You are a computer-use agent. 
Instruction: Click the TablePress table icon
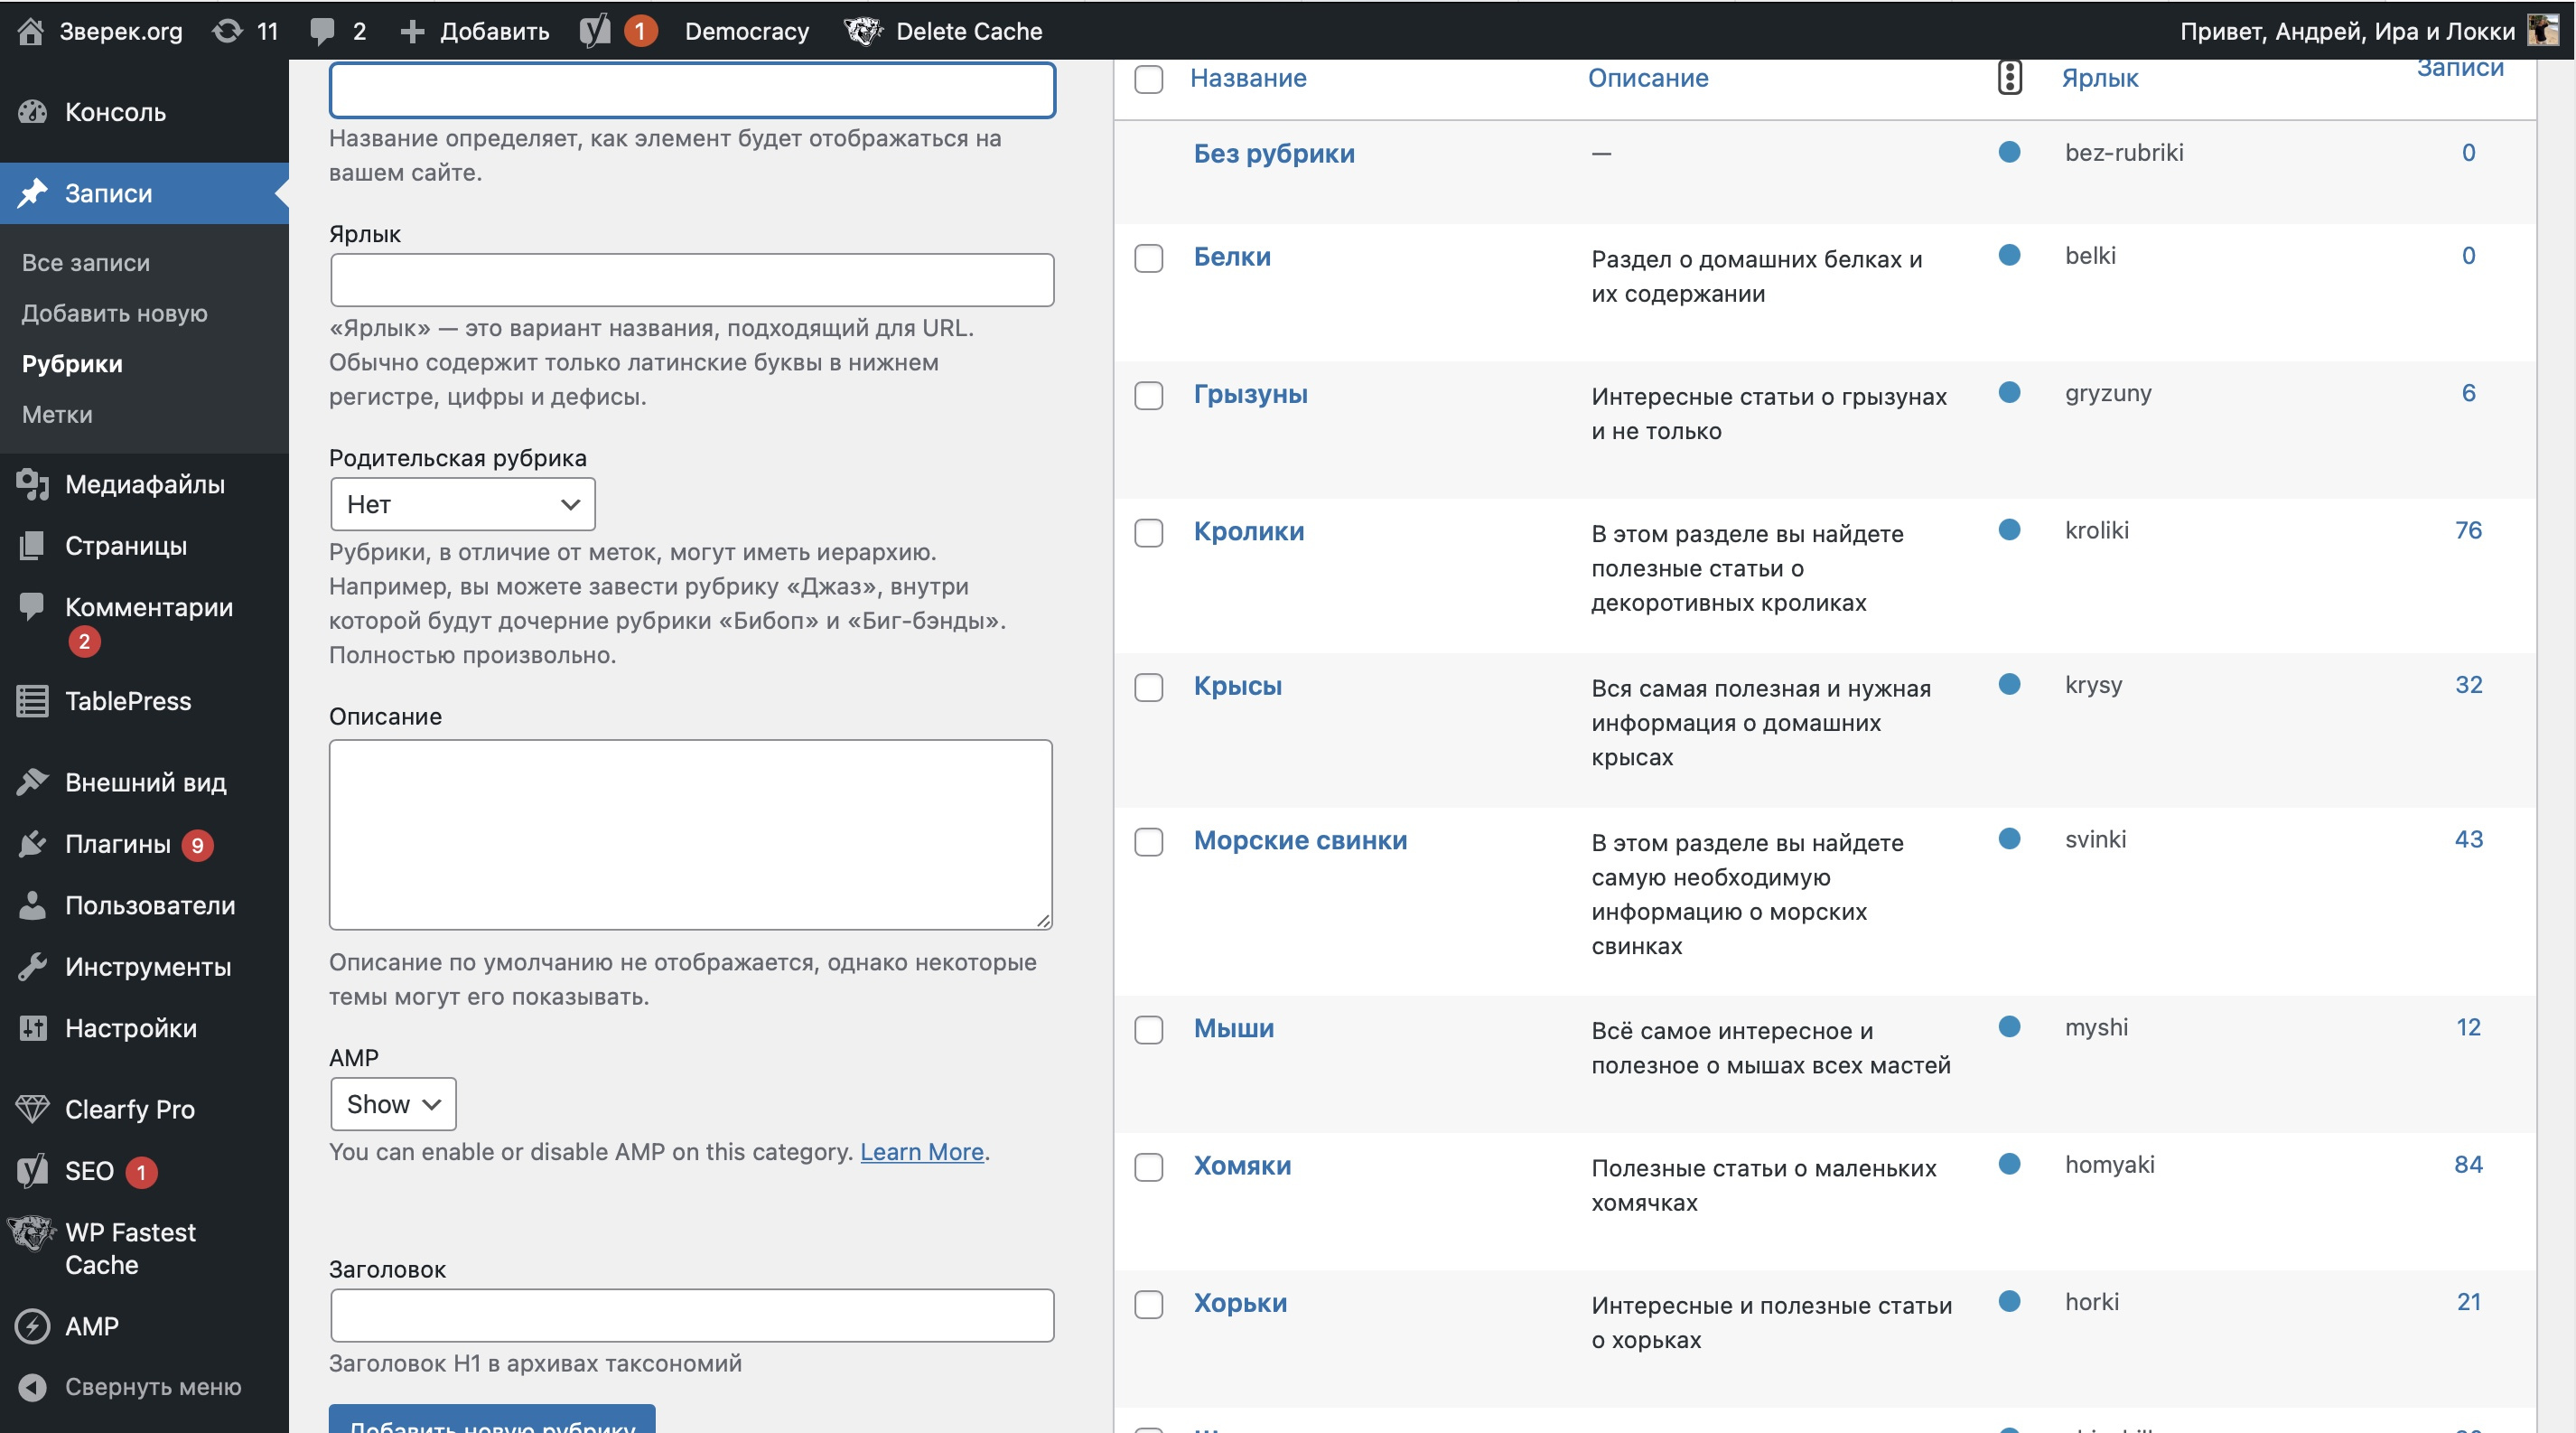tap(32, 701)
